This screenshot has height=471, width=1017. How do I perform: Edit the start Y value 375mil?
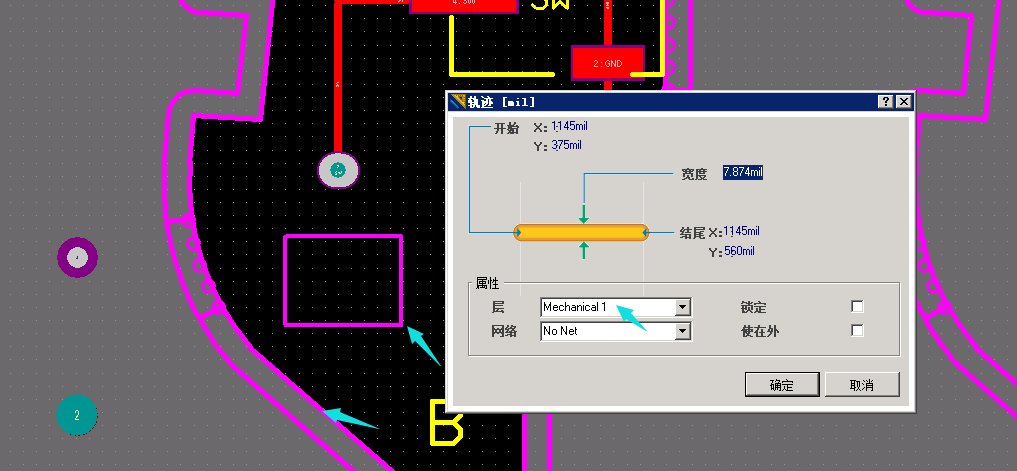coord(566,146)
